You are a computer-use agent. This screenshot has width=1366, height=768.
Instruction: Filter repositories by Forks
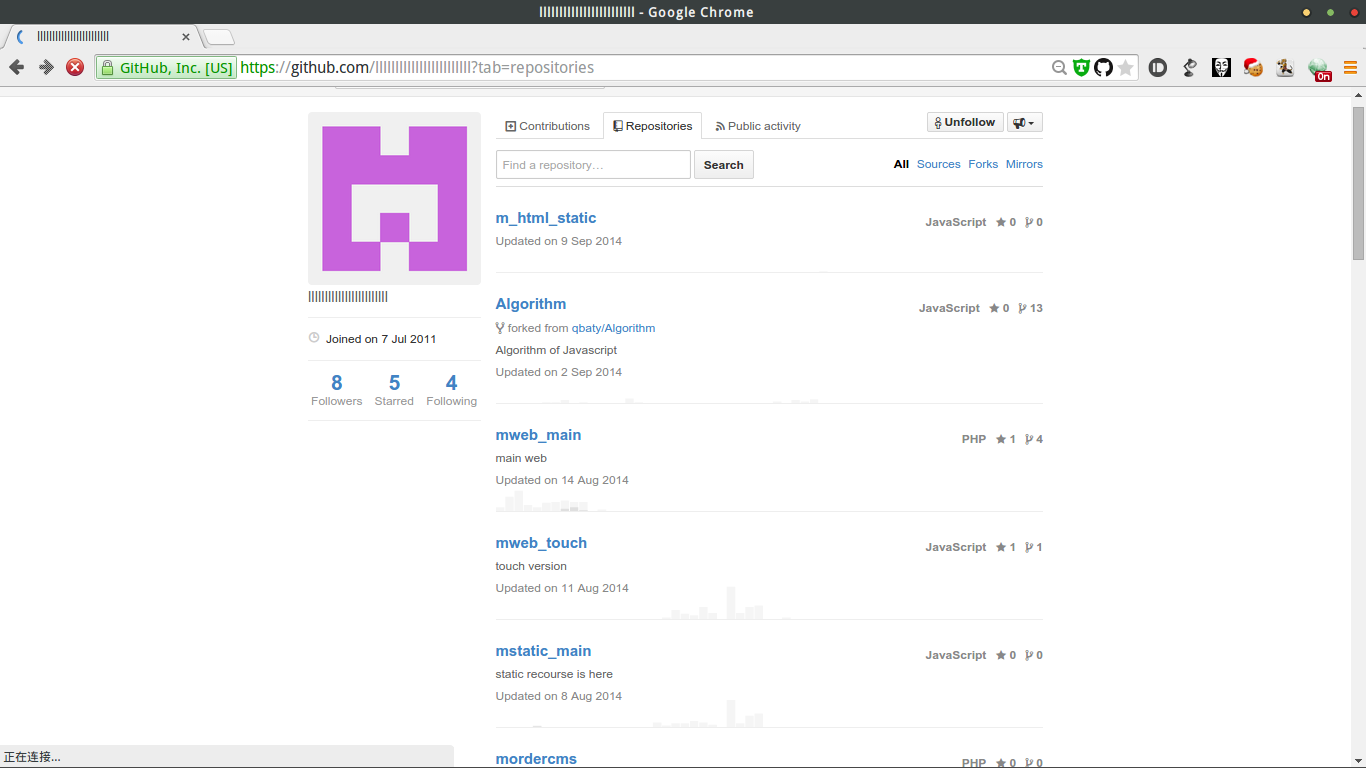click(983, 164)
